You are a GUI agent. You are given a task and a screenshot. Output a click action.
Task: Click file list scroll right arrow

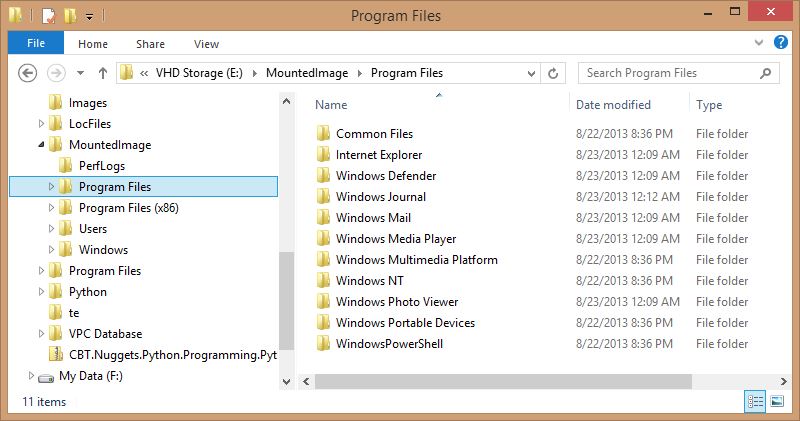tap(784, 381)
